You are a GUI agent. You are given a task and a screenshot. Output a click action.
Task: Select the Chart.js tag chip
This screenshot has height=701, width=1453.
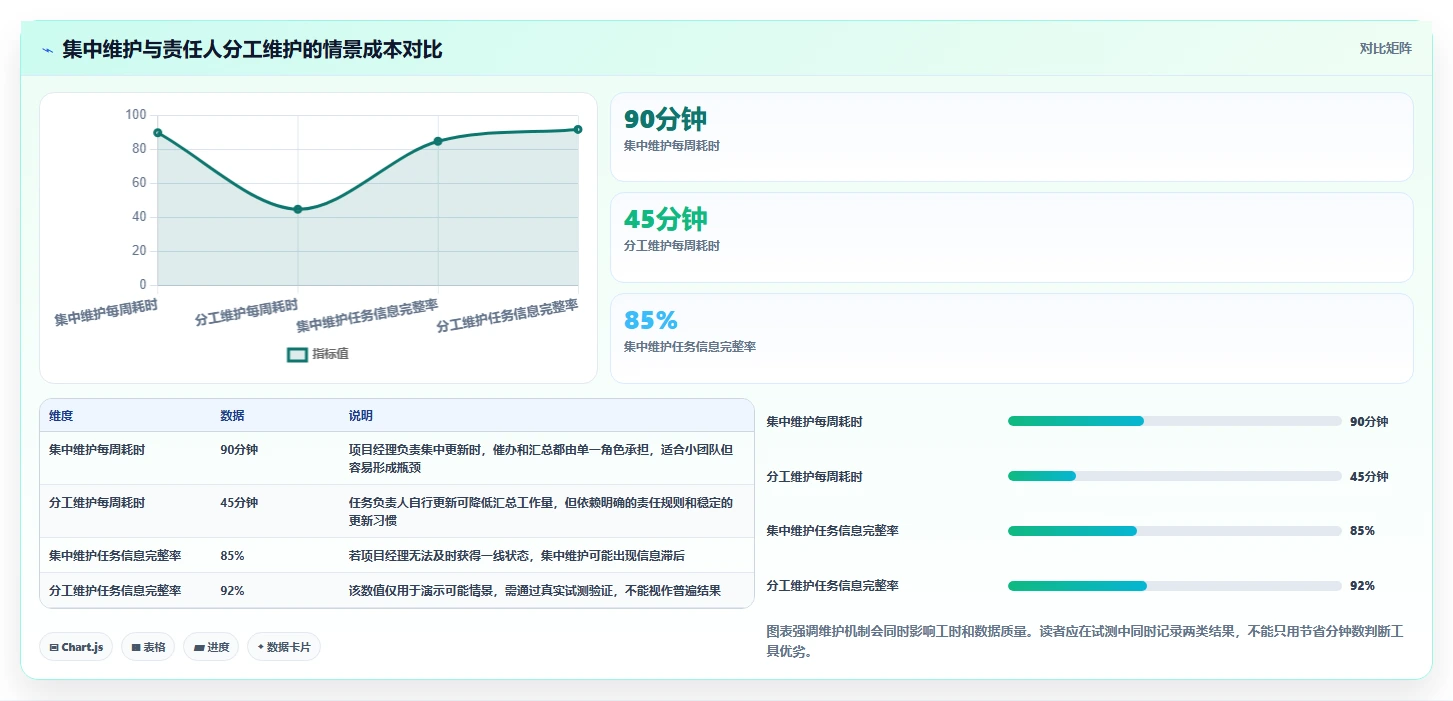pos(76,647)
